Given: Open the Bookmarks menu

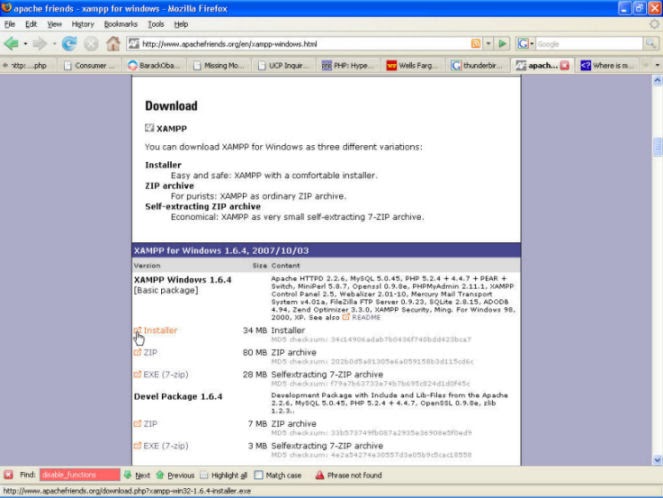Looking at the screenshot, I should click(x=121, y=24).
